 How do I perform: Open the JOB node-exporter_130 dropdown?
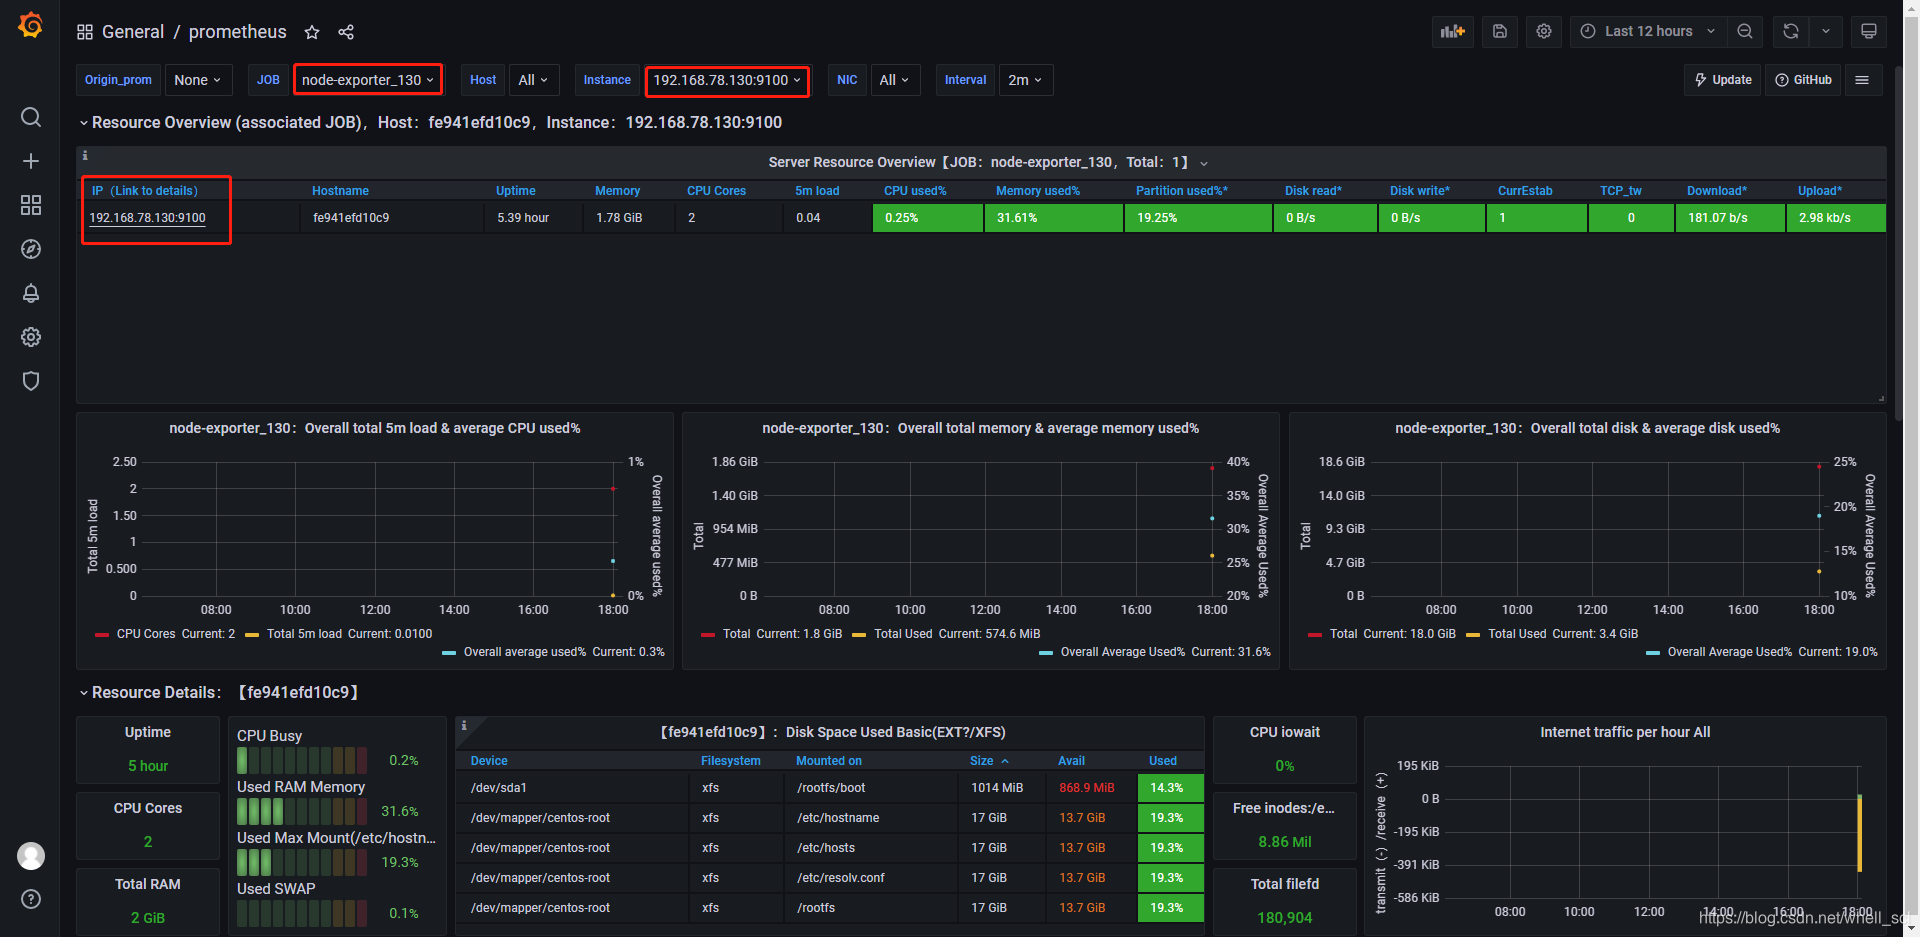pyautogui.click(x=368, y=80)
